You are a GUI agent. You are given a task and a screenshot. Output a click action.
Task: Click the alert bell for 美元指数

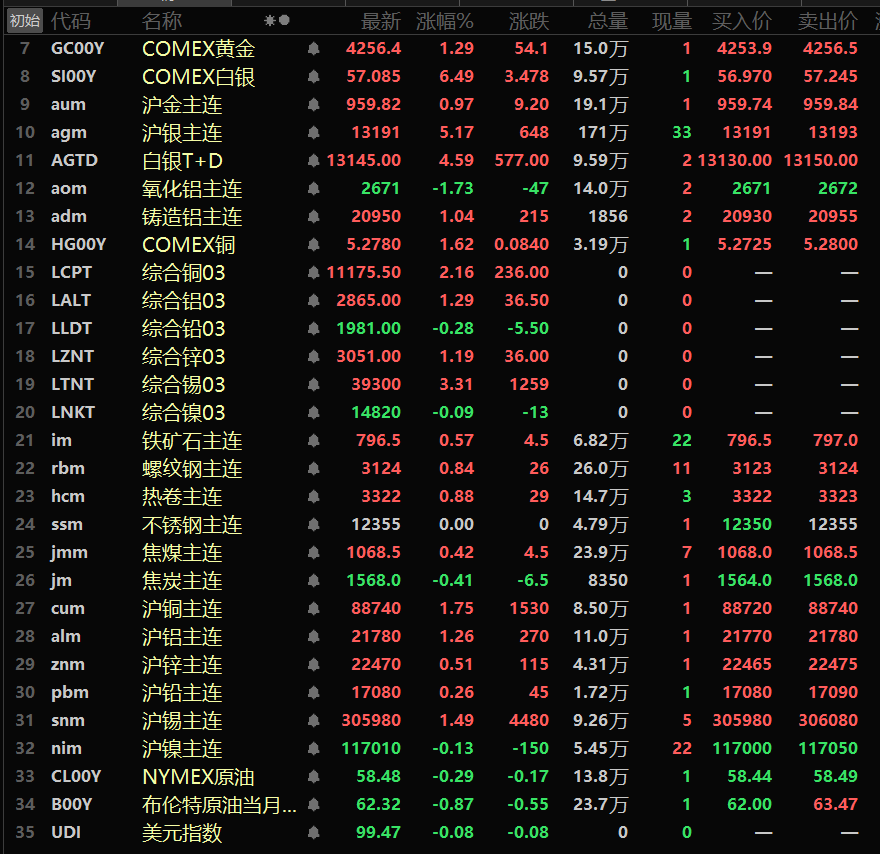[313, 832]
